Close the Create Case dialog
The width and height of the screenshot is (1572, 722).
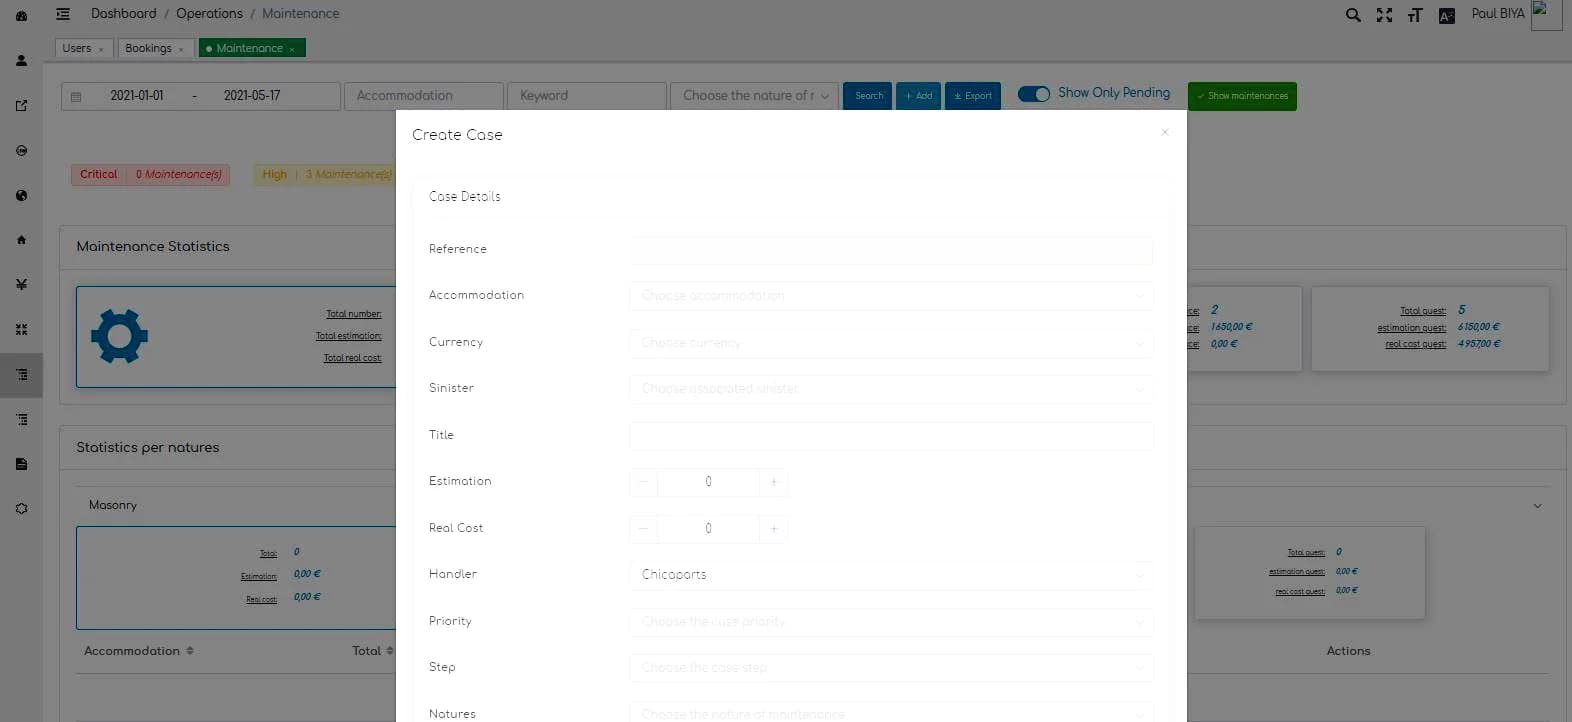[x=1165, y=132]
